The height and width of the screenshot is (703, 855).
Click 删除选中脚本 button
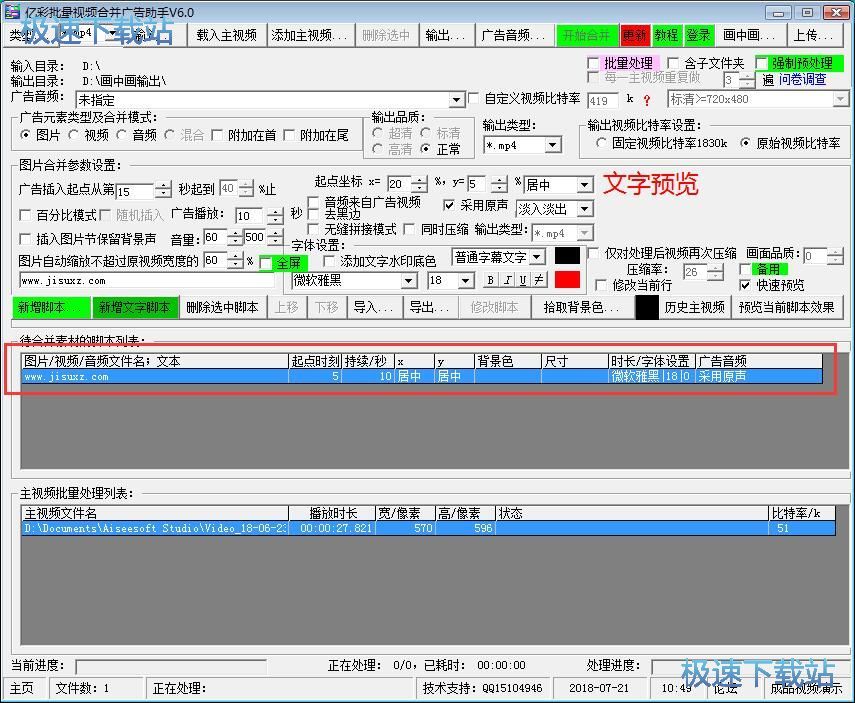pos(222,307)
